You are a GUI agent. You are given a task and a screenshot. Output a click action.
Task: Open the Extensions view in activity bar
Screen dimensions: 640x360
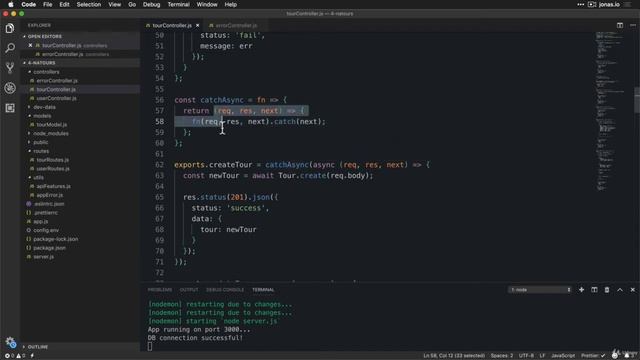[x=10, y=108]
